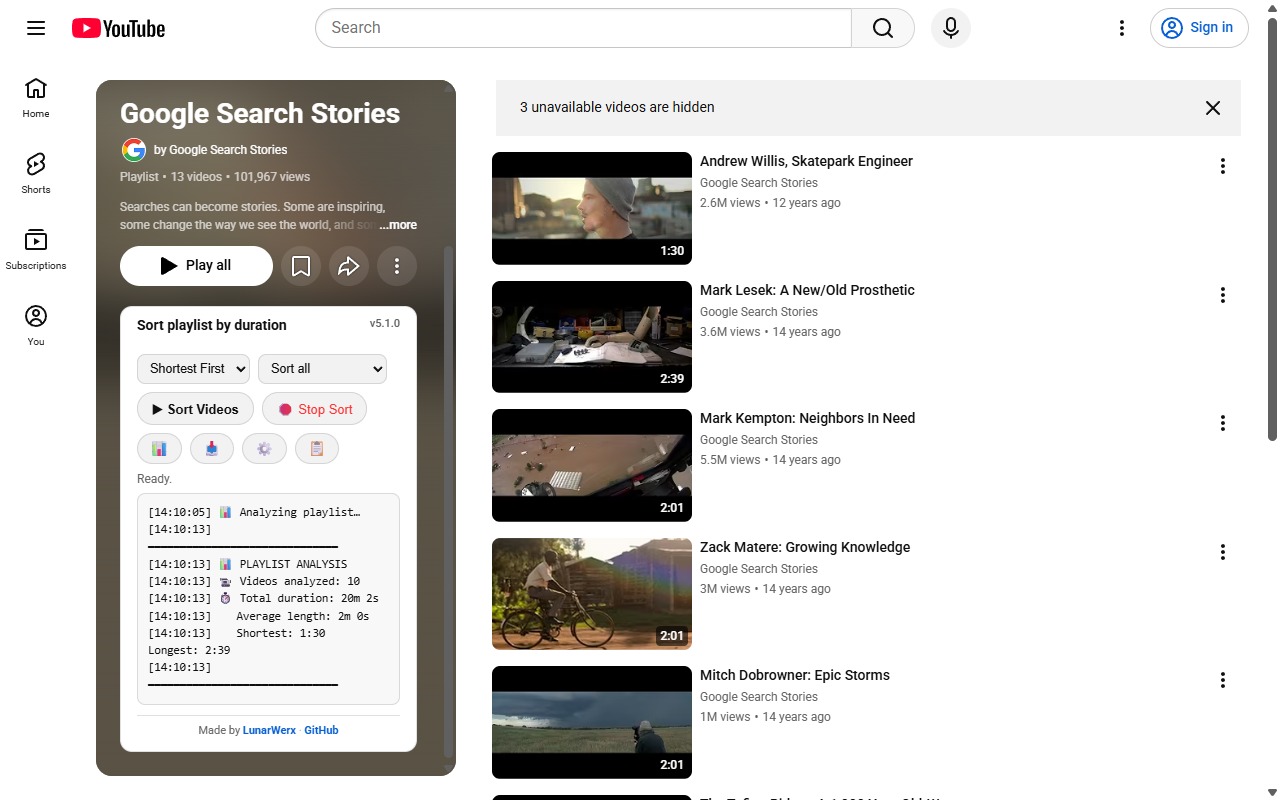Open video title Zack Matere: Growing Knowledge
This screenshot has width=1280, height=800.
coord(805,547)
